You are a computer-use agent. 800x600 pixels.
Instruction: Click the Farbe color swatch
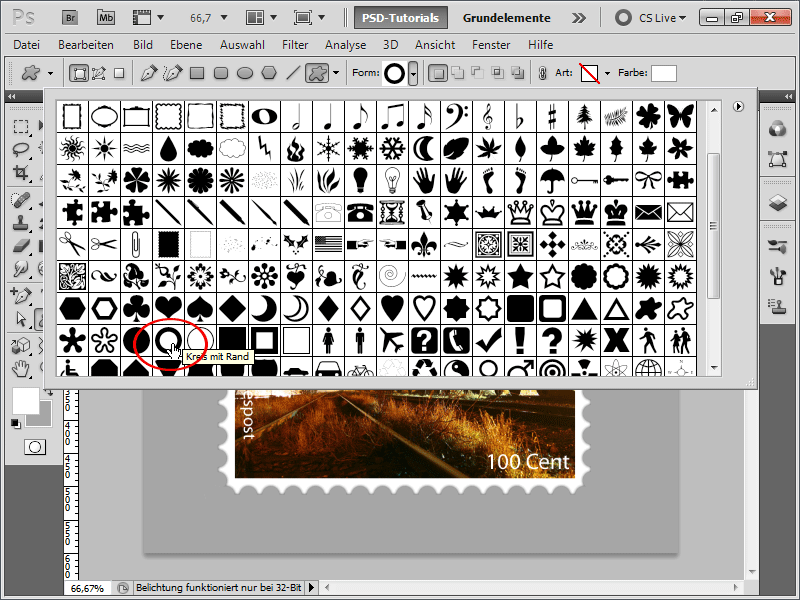(664, 73)
